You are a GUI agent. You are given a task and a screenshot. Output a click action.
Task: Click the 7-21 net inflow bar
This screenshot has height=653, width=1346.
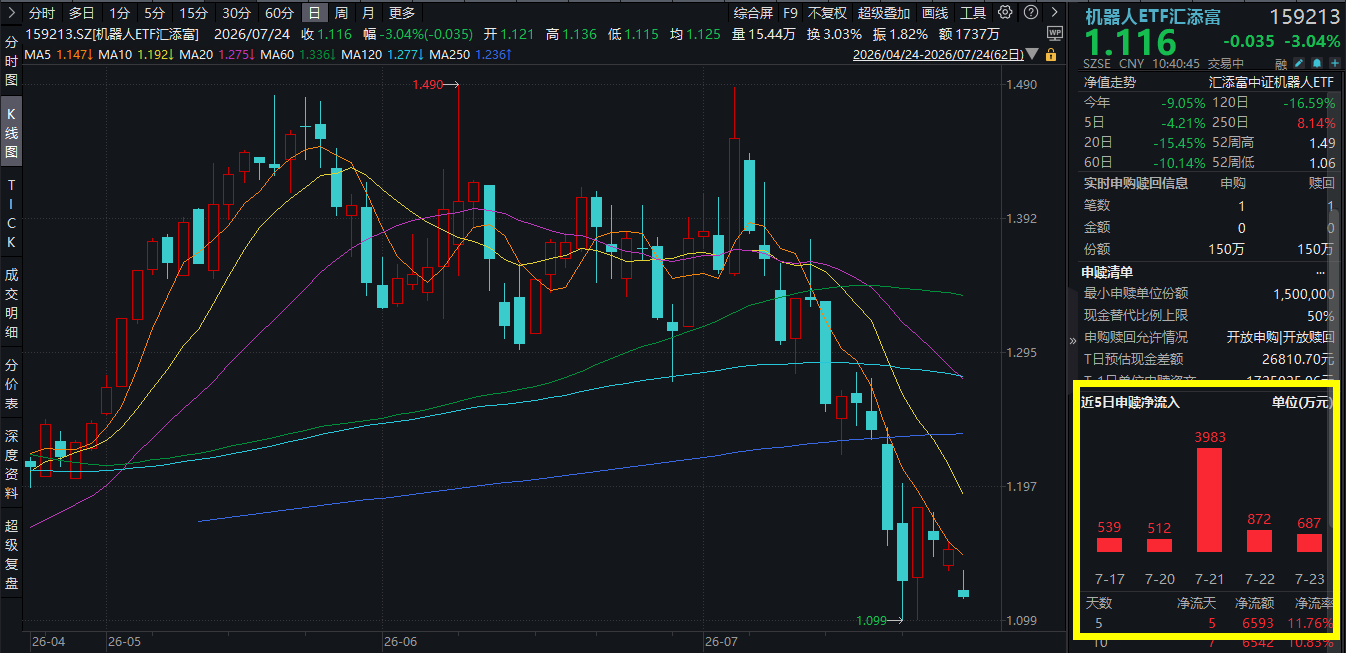(x=1209, y=500)
